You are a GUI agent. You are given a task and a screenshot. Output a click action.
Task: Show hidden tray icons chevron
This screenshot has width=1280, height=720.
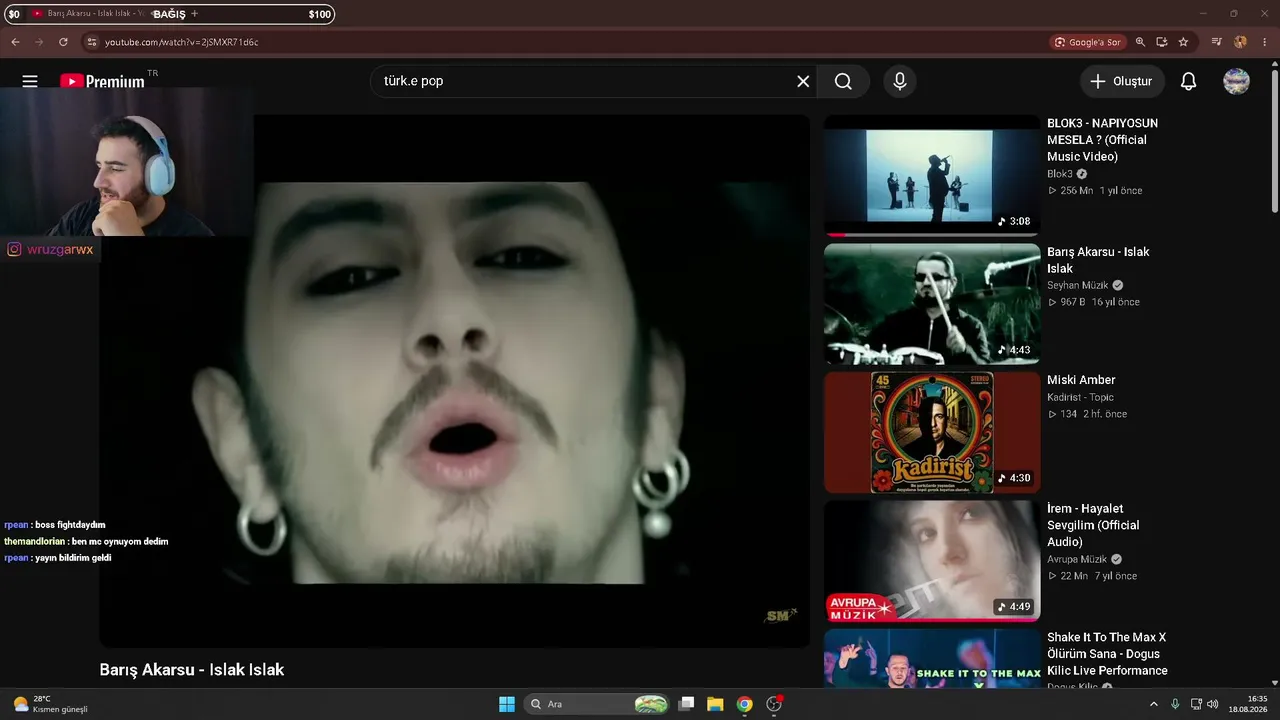point(1153,704)
